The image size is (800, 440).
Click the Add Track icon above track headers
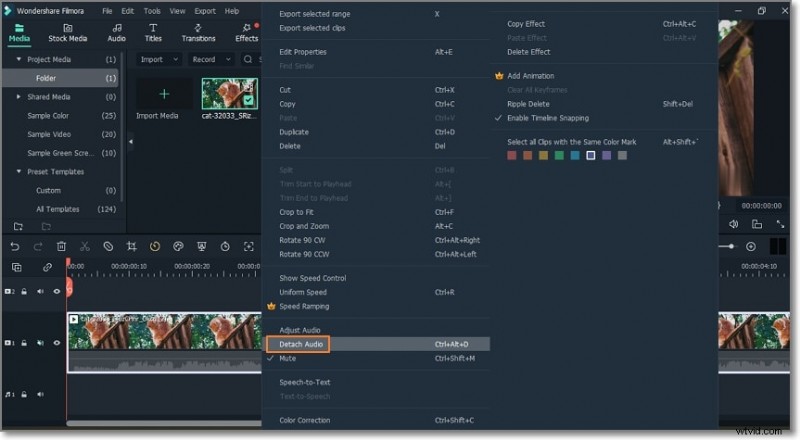coord(17,267)
